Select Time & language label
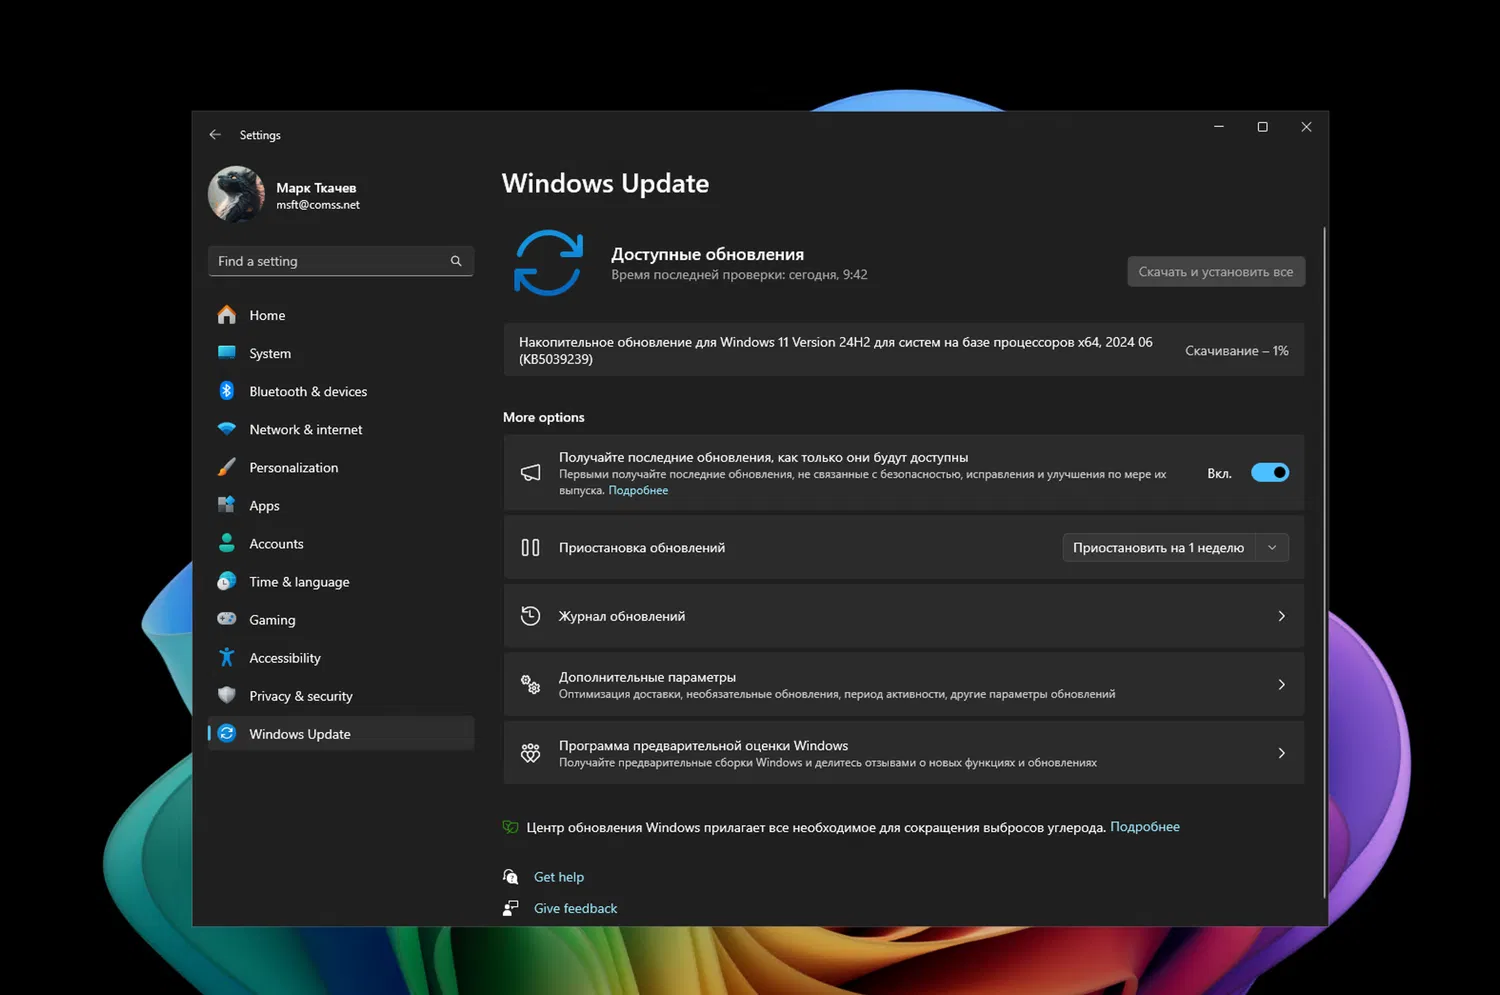Image resolution: width=1500 pixels, height=995 pixels. 299,582
